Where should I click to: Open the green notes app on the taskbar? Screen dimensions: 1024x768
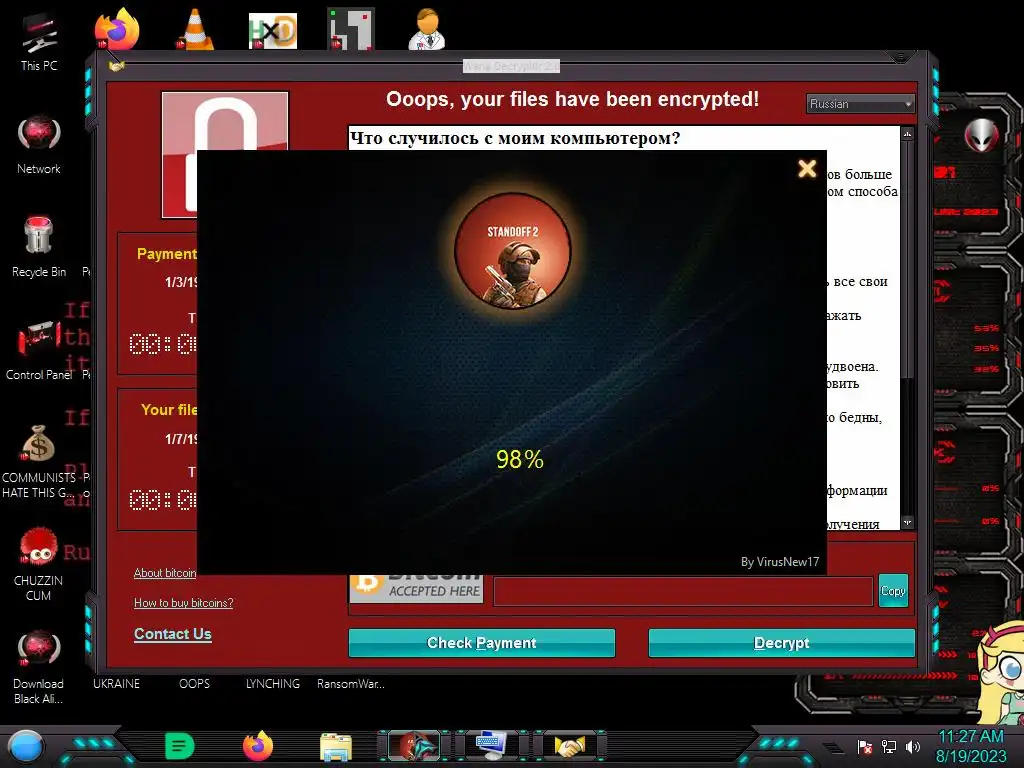[180, 746]
